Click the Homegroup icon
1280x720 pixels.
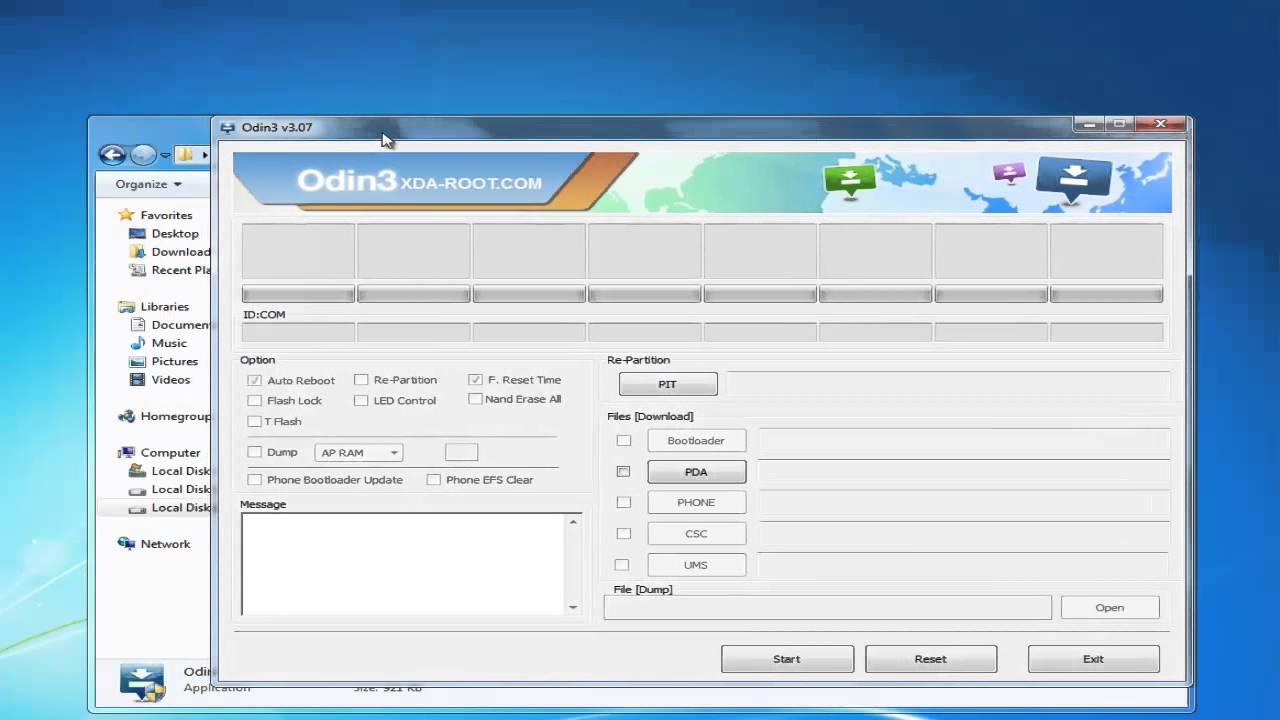[126, 416]
